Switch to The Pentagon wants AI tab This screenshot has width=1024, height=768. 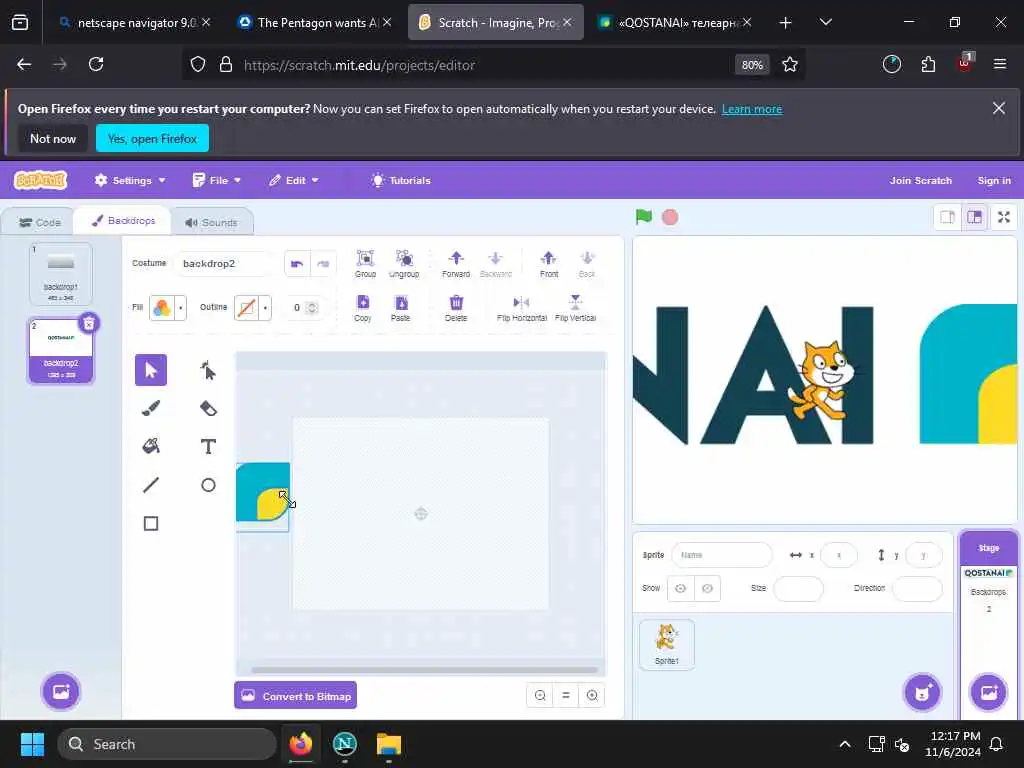(314, 22)
